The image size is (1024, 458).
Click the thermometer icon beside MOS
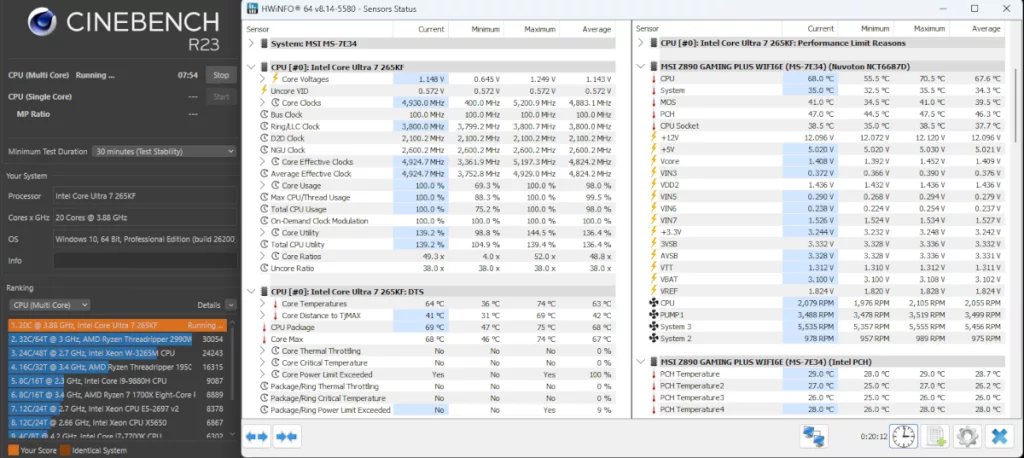coord(654,102)
